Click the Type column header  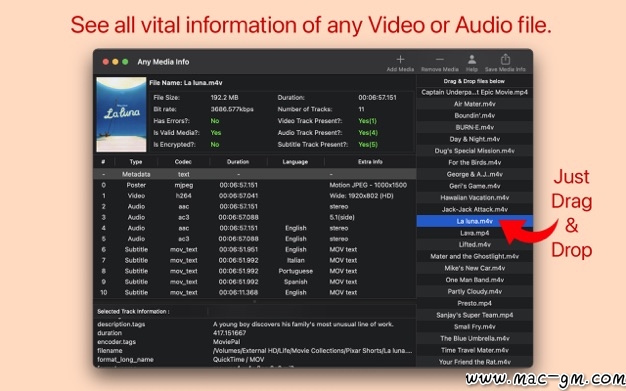[x=136, y=162]
